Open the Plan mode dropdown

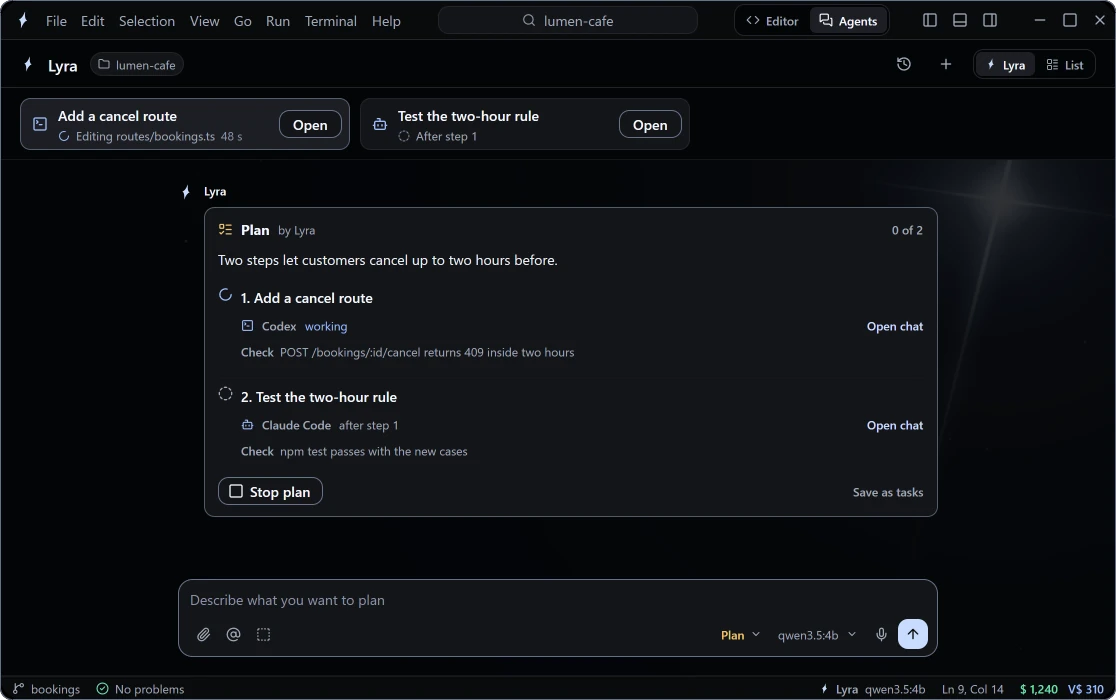[x=740, y=635]
